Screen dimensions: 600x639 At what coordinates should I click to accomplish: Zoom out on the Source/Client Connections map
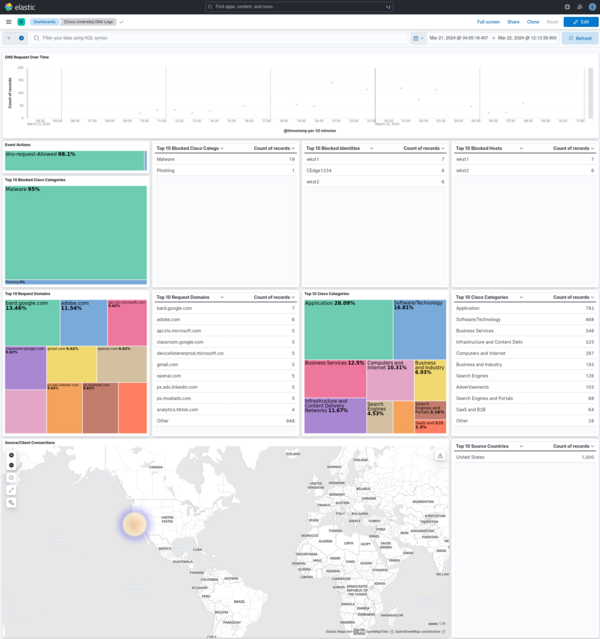click(x=12, y=465)
